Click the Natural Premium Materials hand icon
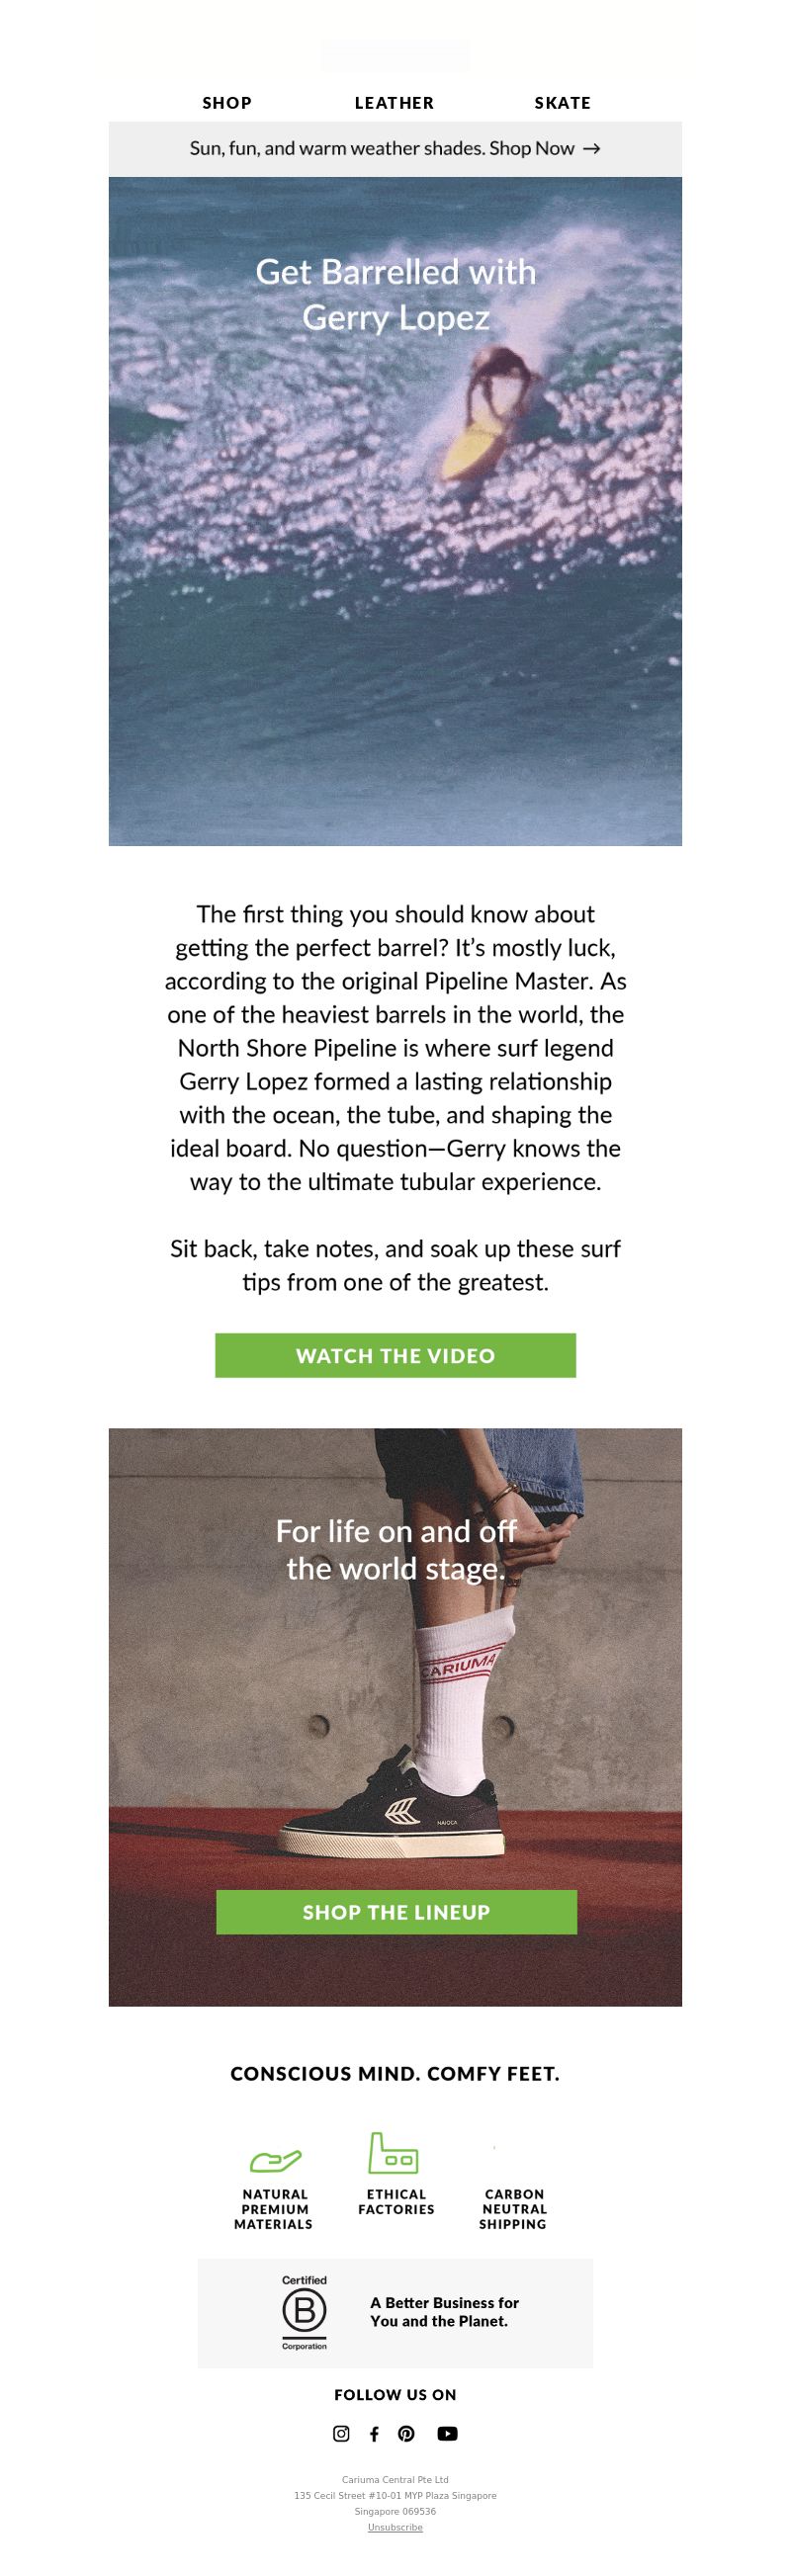 [275, 2160]
